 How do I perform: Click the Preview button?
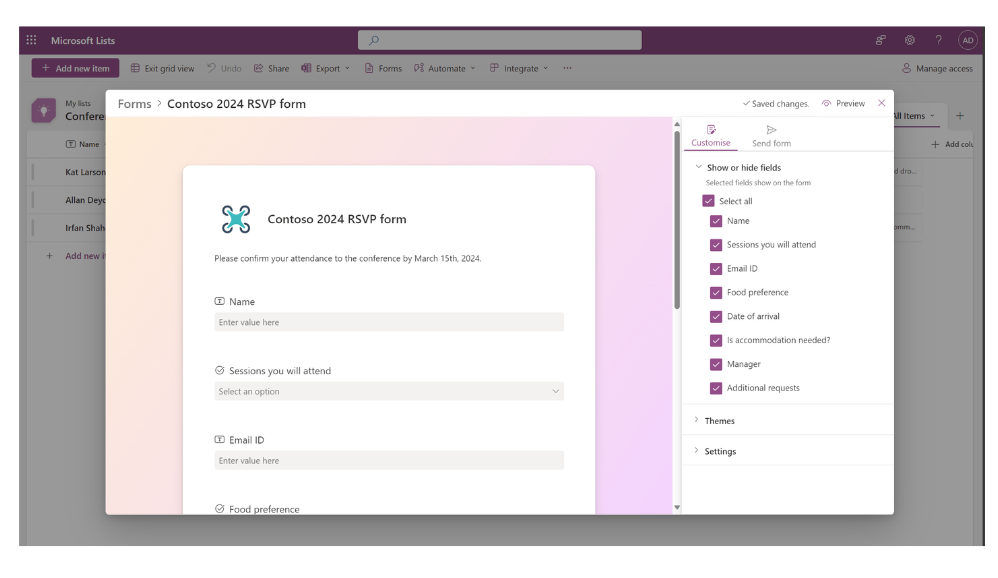843,103
